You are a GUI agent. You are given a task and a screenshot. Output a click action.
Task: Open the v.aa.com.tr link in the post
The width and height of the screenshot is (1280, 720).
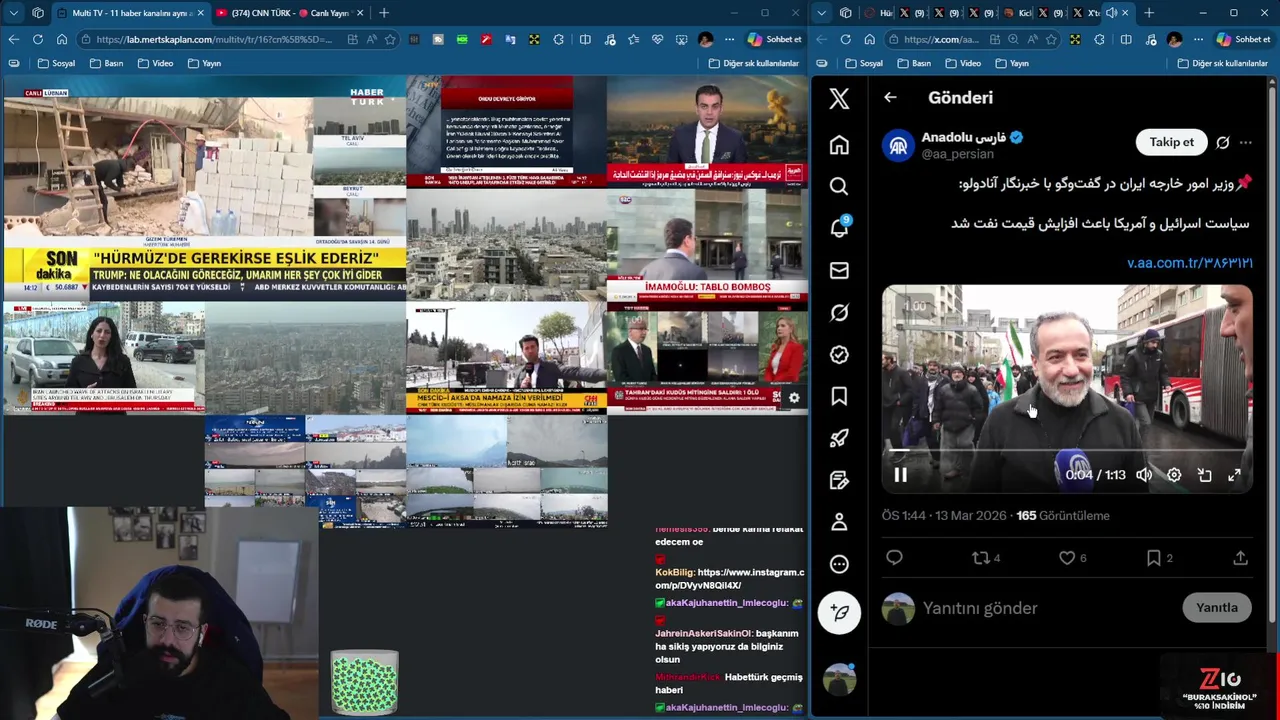click(x=1190, y=263)
